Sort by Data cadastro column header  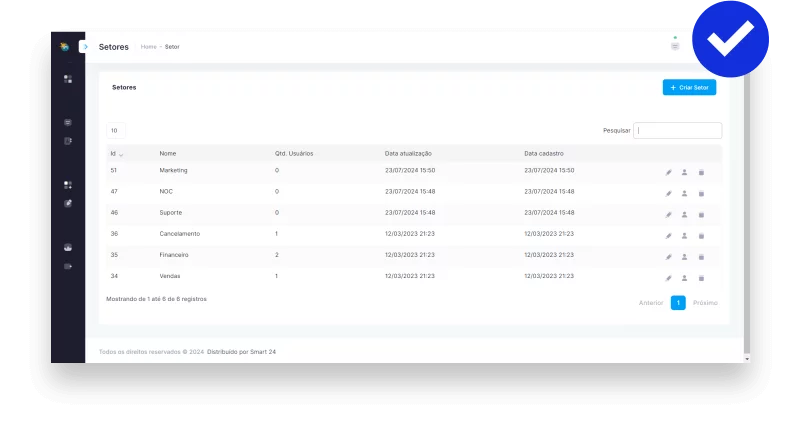pos(544,154)
